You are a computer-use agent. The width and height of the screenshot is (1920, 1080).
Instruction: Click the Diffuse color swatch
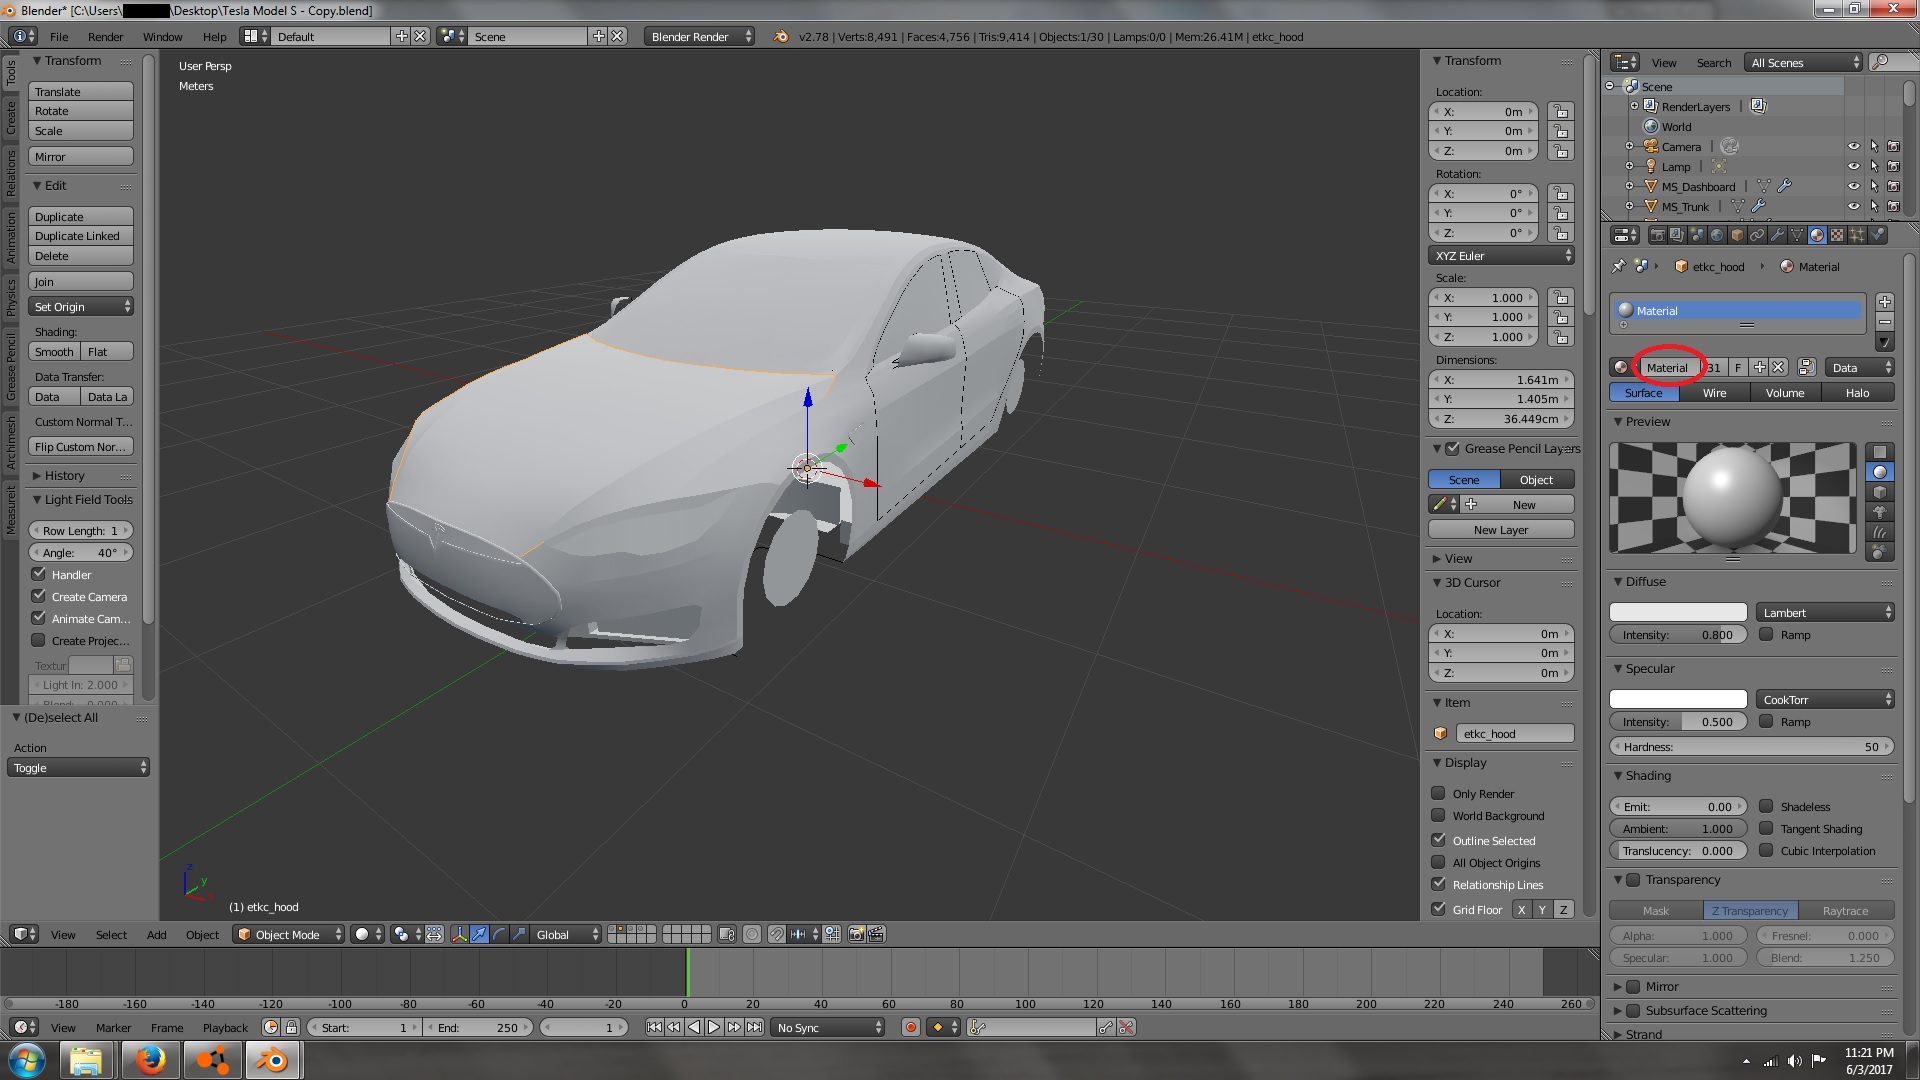[x=1677, y=612]
